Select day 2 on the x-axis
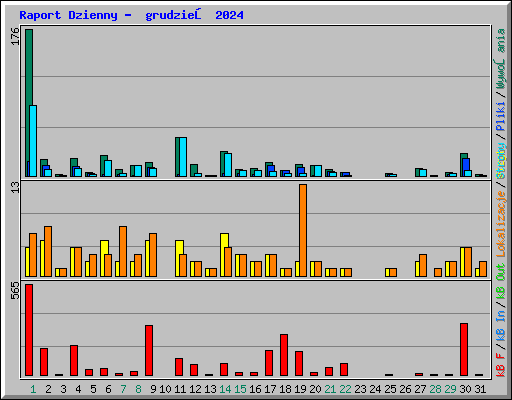This screenshot has height=400, width=512. (48, 389)
